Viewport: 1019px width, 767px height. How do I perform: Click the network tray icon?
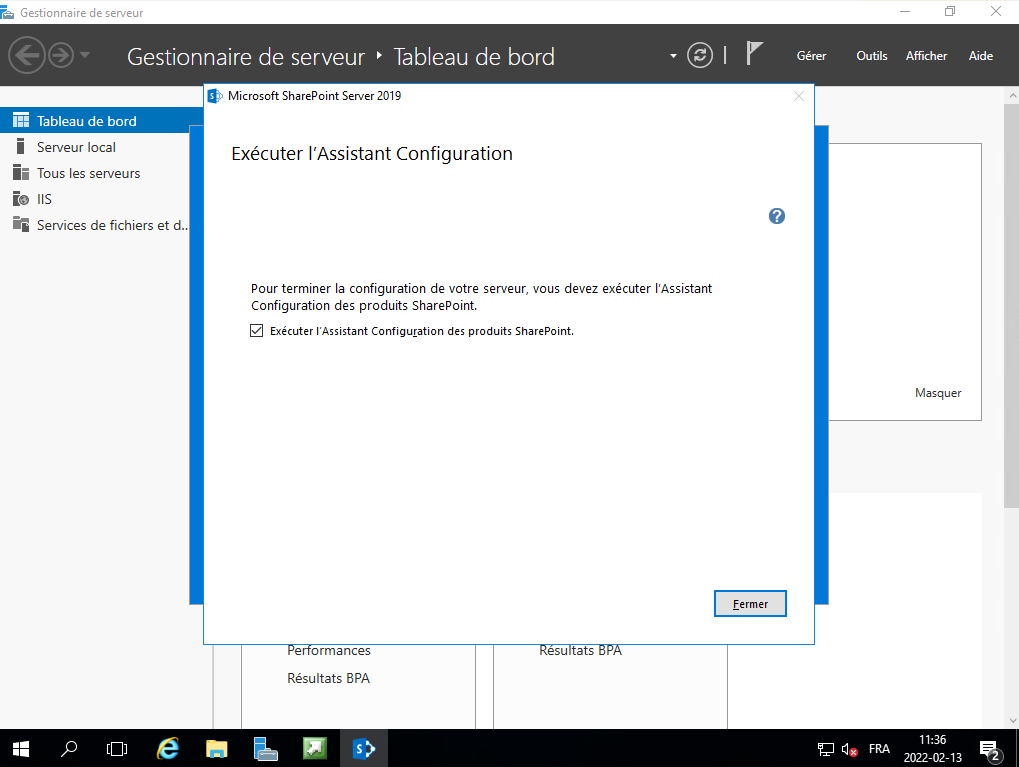coord(825,749)
